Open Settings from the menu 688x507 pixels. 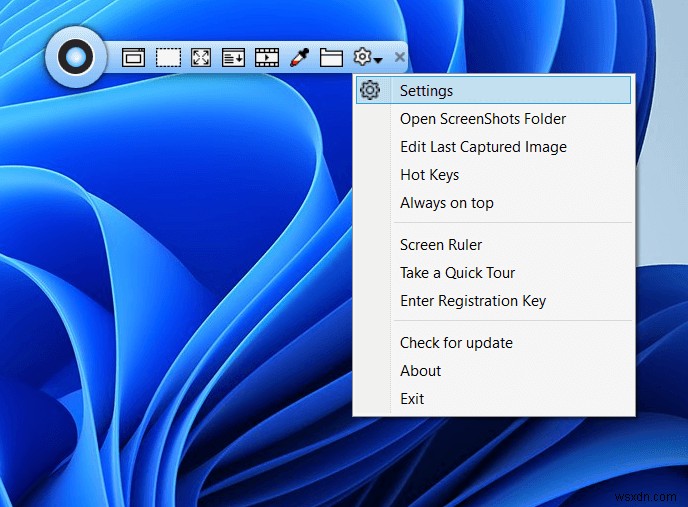[x=494, y=90]
